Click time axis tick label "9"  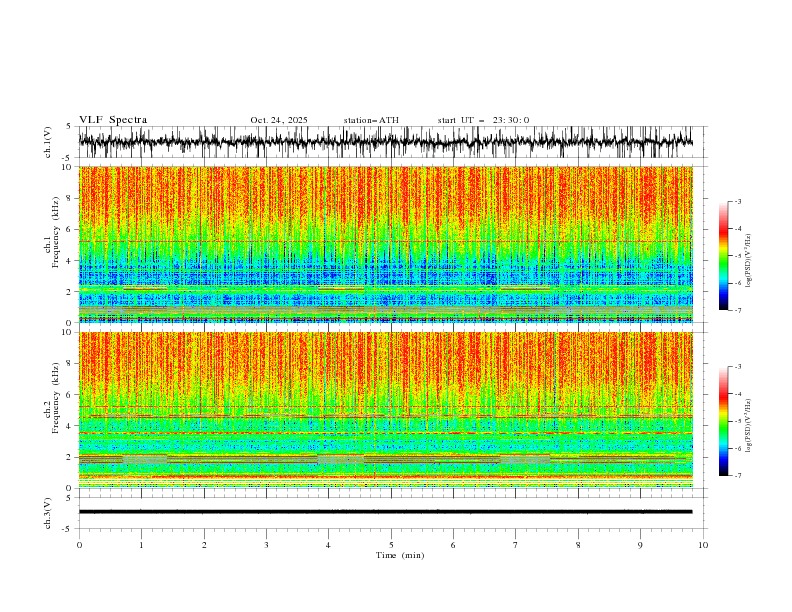[640, 545]
